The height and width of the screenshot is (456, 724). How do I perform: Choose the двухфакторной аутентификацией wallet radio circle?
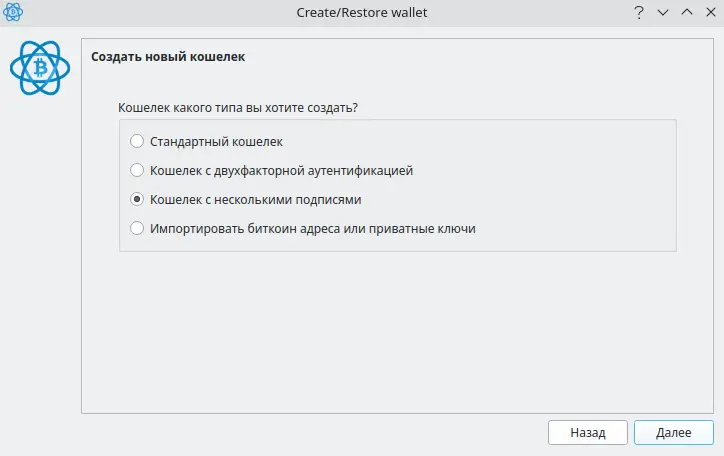tap(137, 170)
